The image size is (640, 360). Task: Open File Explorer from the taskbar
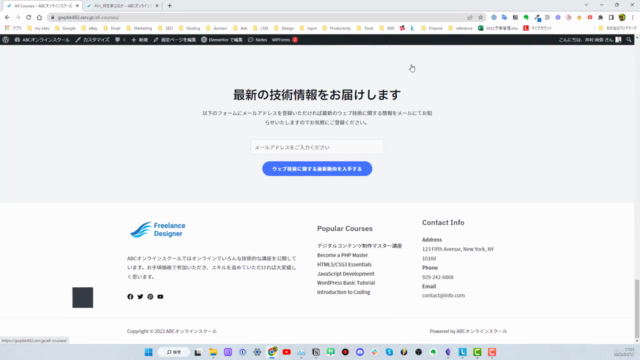coord(213,352)
